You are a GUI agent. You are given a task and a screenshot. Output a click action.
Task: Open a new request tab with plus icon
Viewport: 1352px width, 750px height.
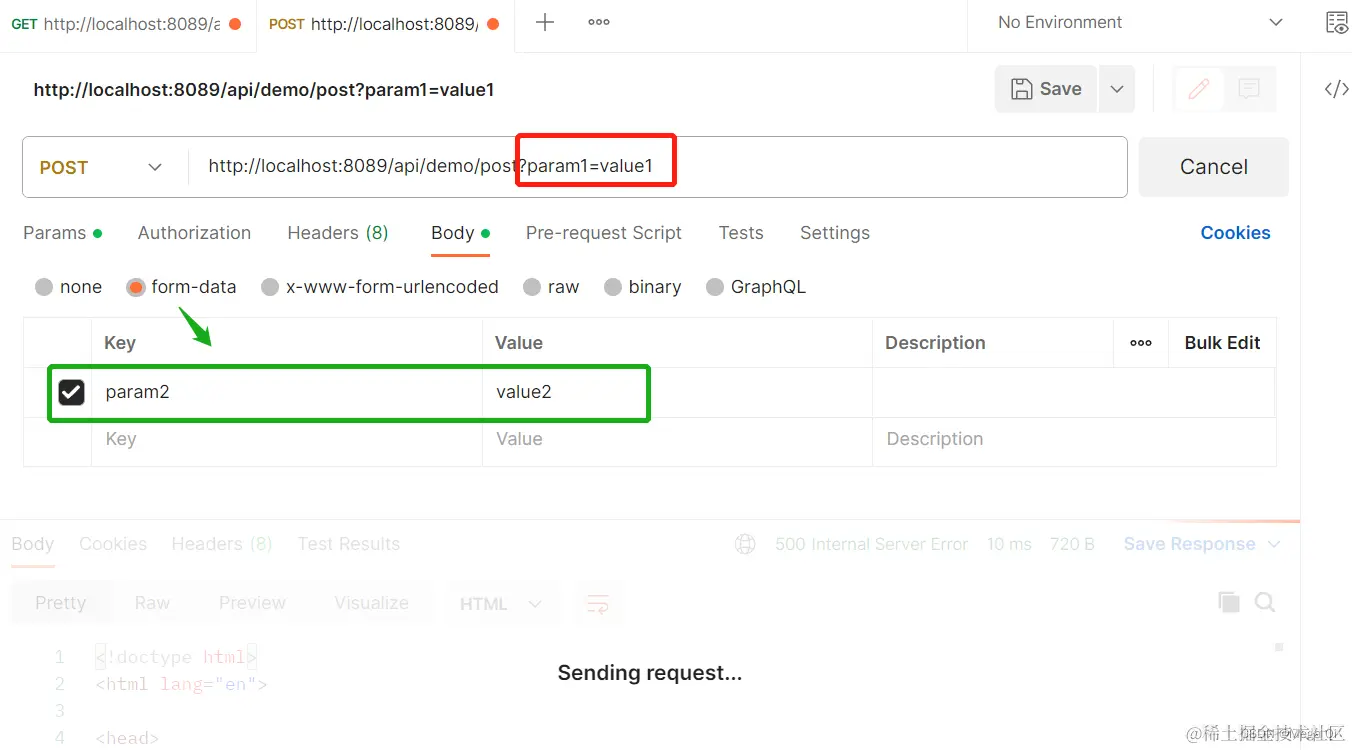[x=545, y=22]
